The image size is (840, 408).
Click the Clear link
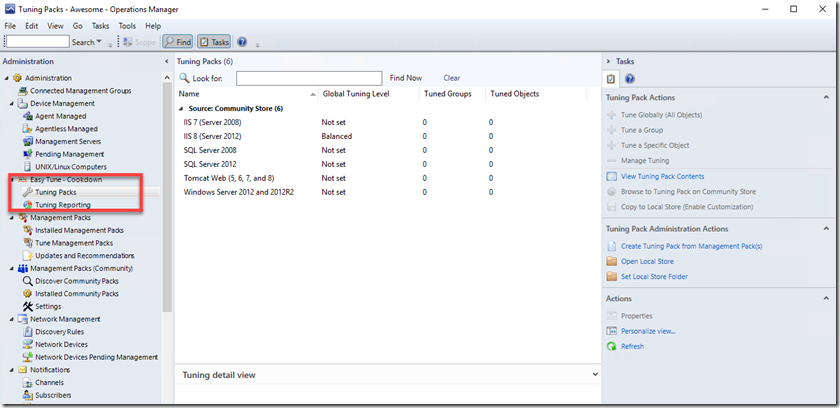tap(452, 78)
